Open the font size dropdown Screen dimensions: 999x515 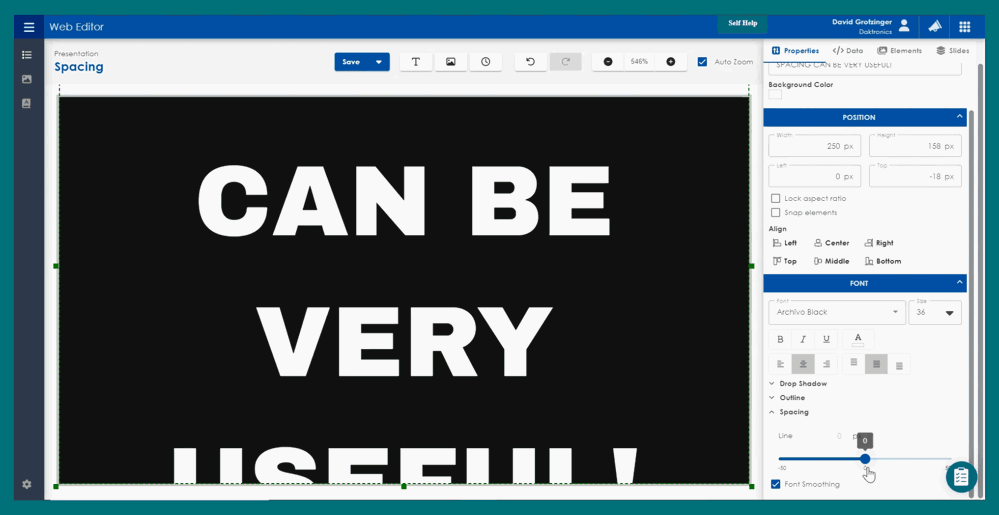tap(935, 312)
